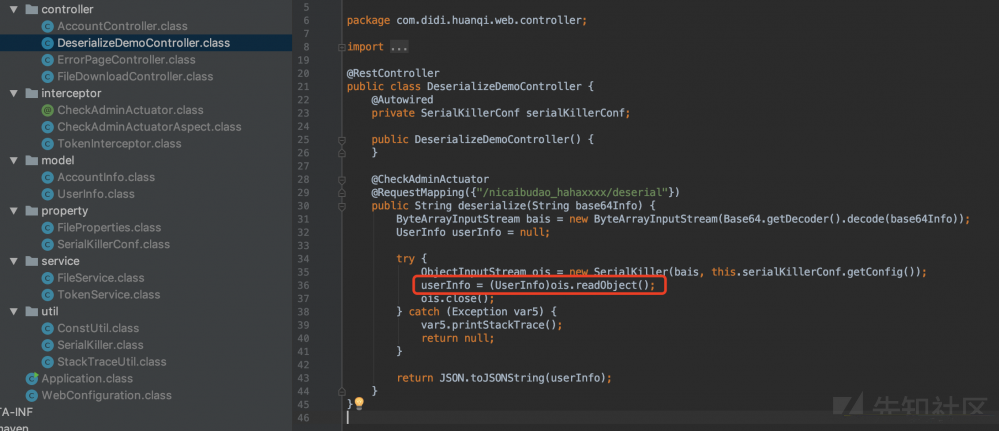Click the class icon beside TokenInterceptor.class
999x431 pixels.
click(x=47, y=143)
